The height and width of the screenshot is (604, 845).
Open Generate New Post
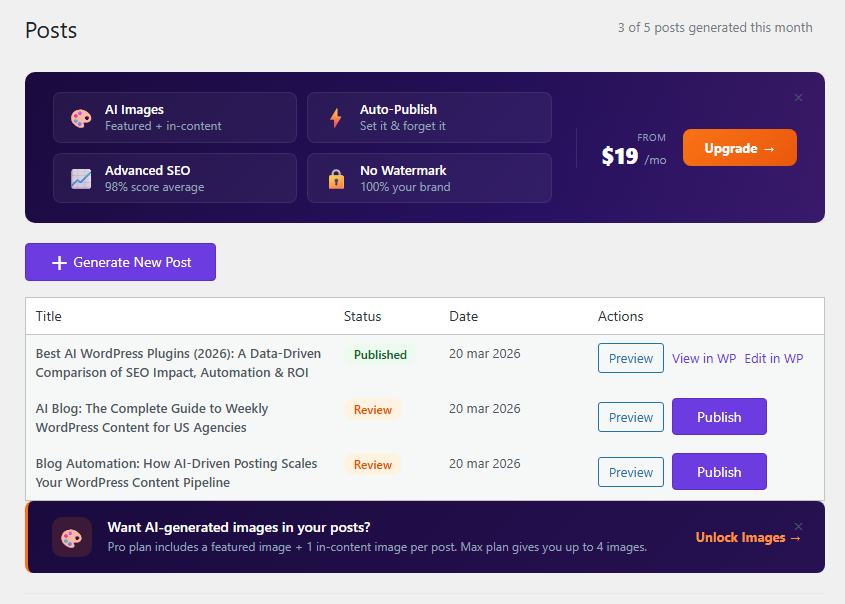[120, 262]
